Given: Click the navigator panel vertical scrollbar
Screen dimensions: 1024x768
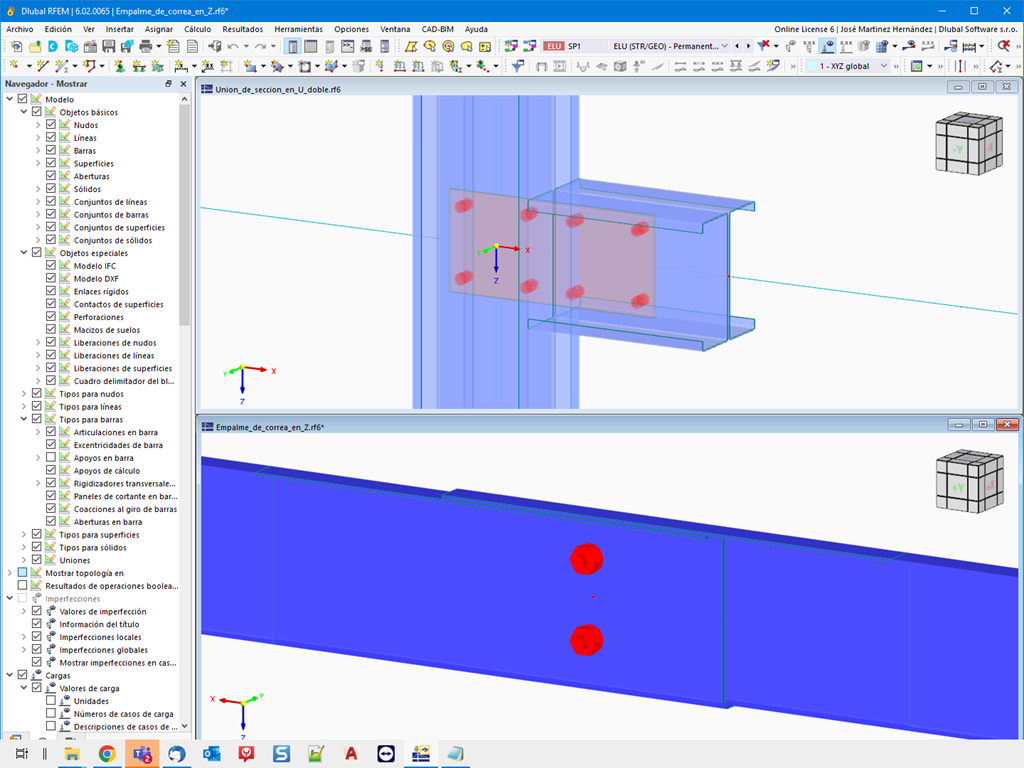Looking at the screenshot, I should click(184, 216).
